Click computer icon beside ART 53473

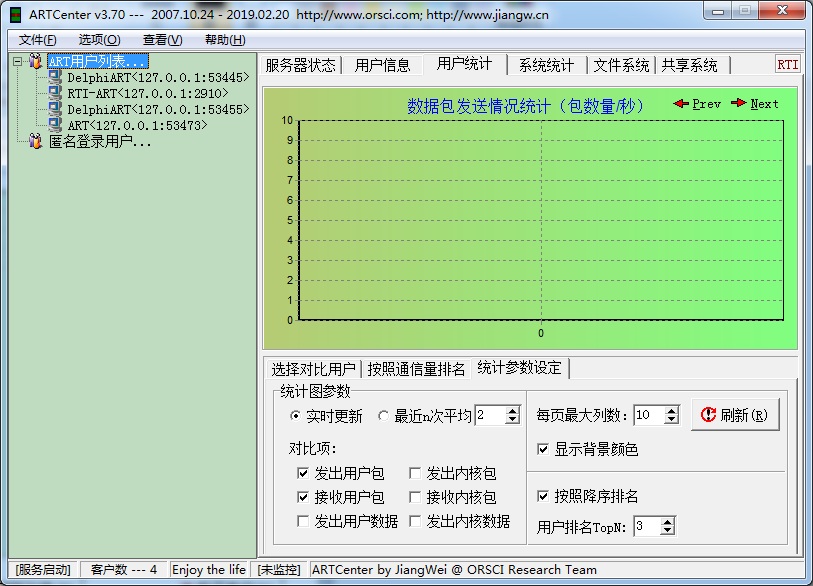click(x=55, y=125)
